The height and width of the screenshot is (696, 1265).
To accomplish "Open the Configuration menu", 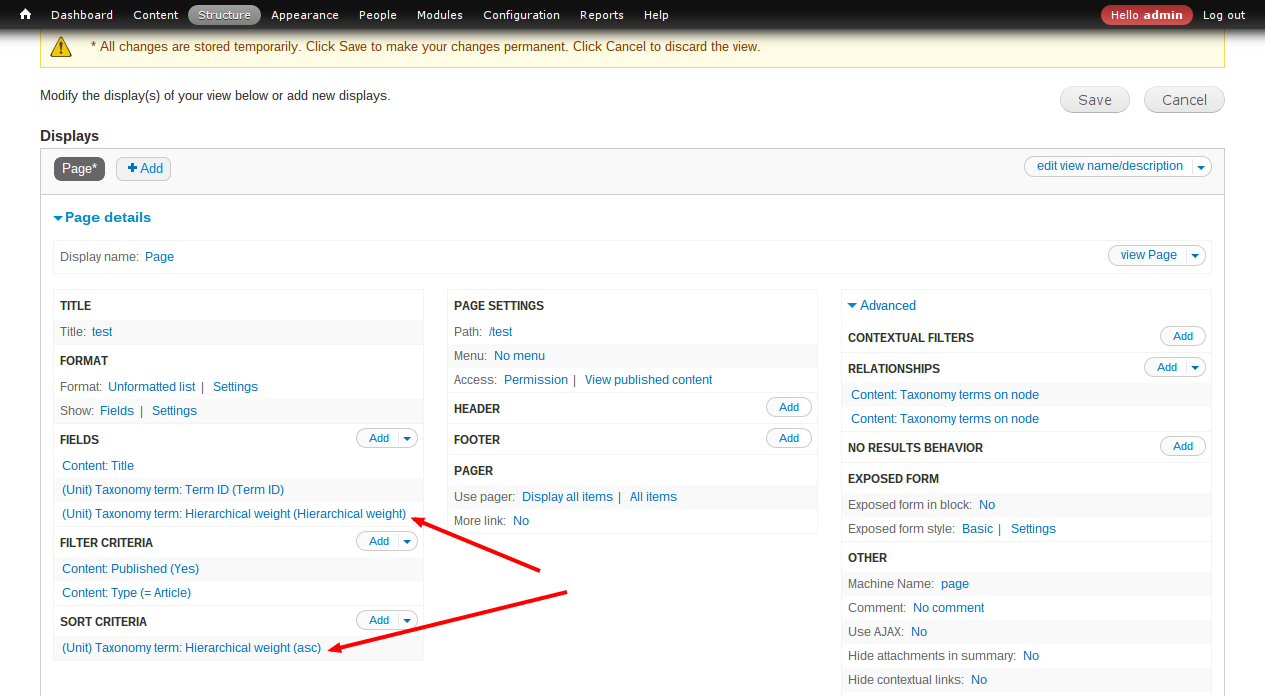I will 521,15.
